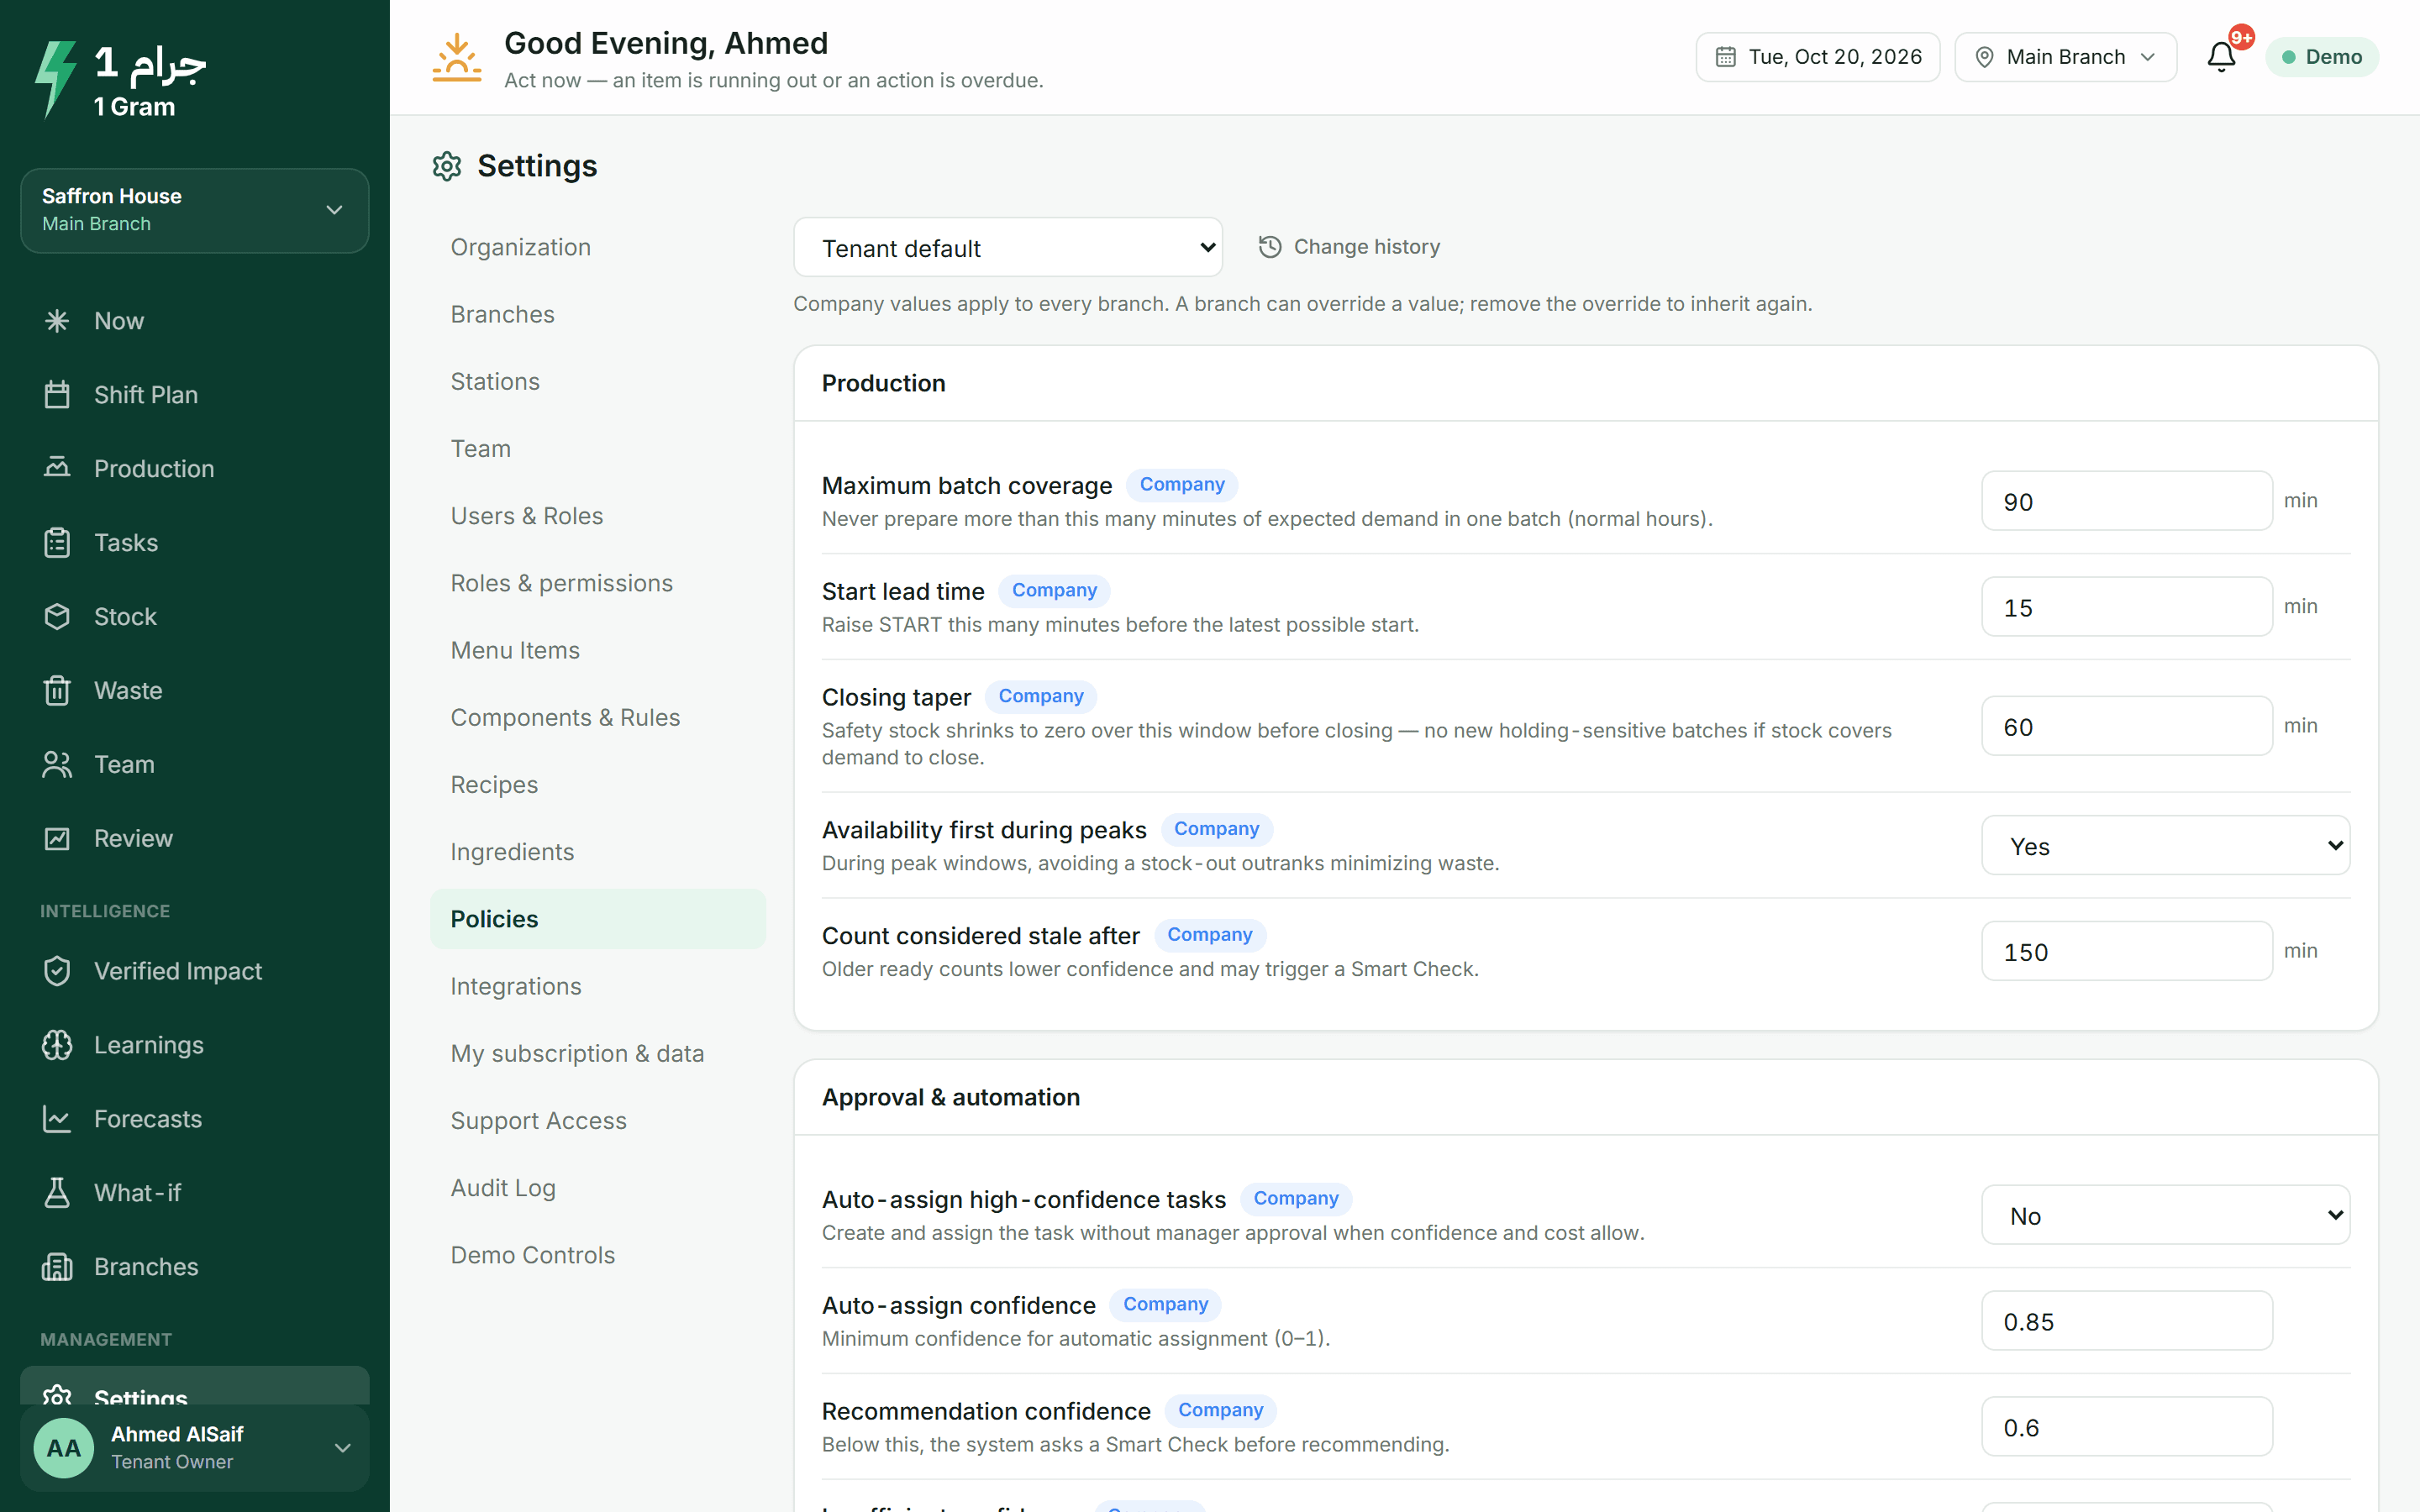Click the Now asterisk icon in sidebar

point(57,321)
